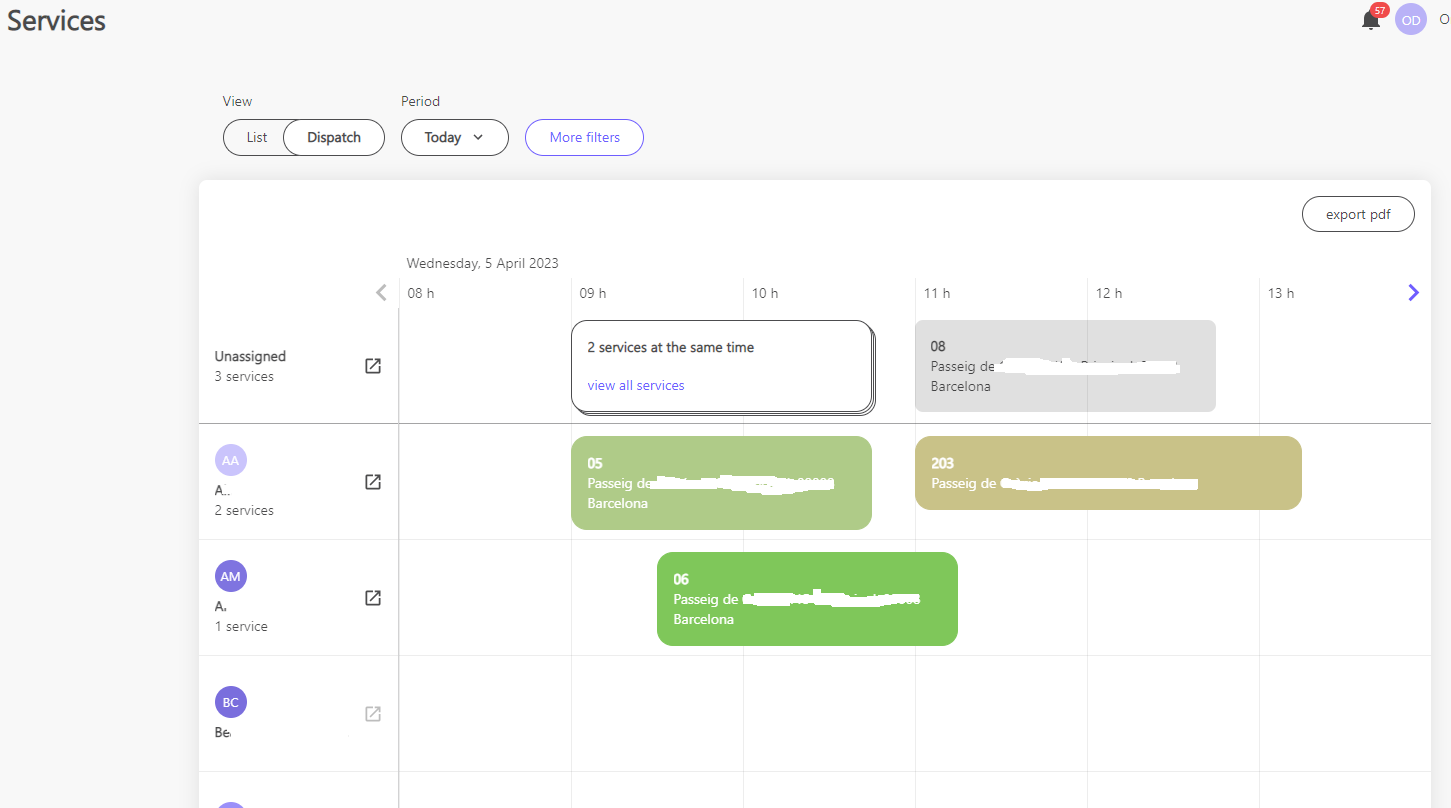Image resolution: width=1451 pixels, height=808 pixels.
Task: Open AA technician's external link icon
Action: point(373,482)
